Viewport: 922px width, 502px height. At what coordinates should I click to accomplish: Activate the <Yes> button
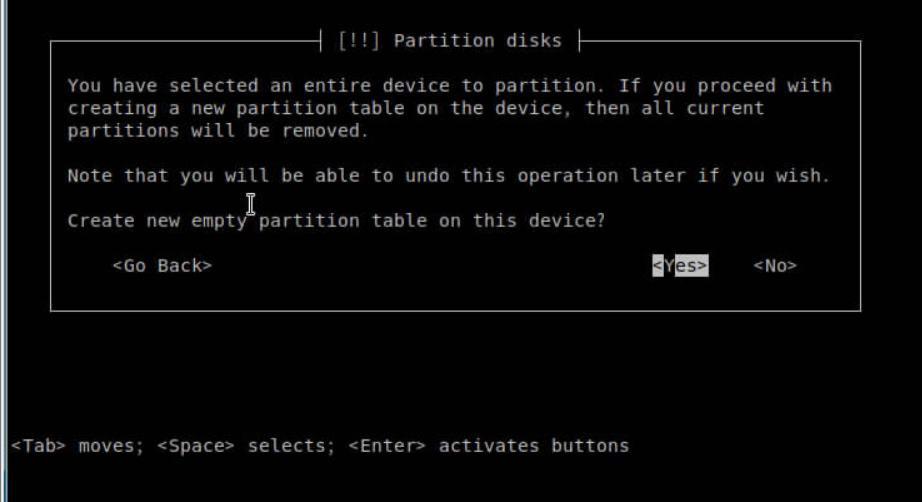pyautogui.click(x=680, y=266)
